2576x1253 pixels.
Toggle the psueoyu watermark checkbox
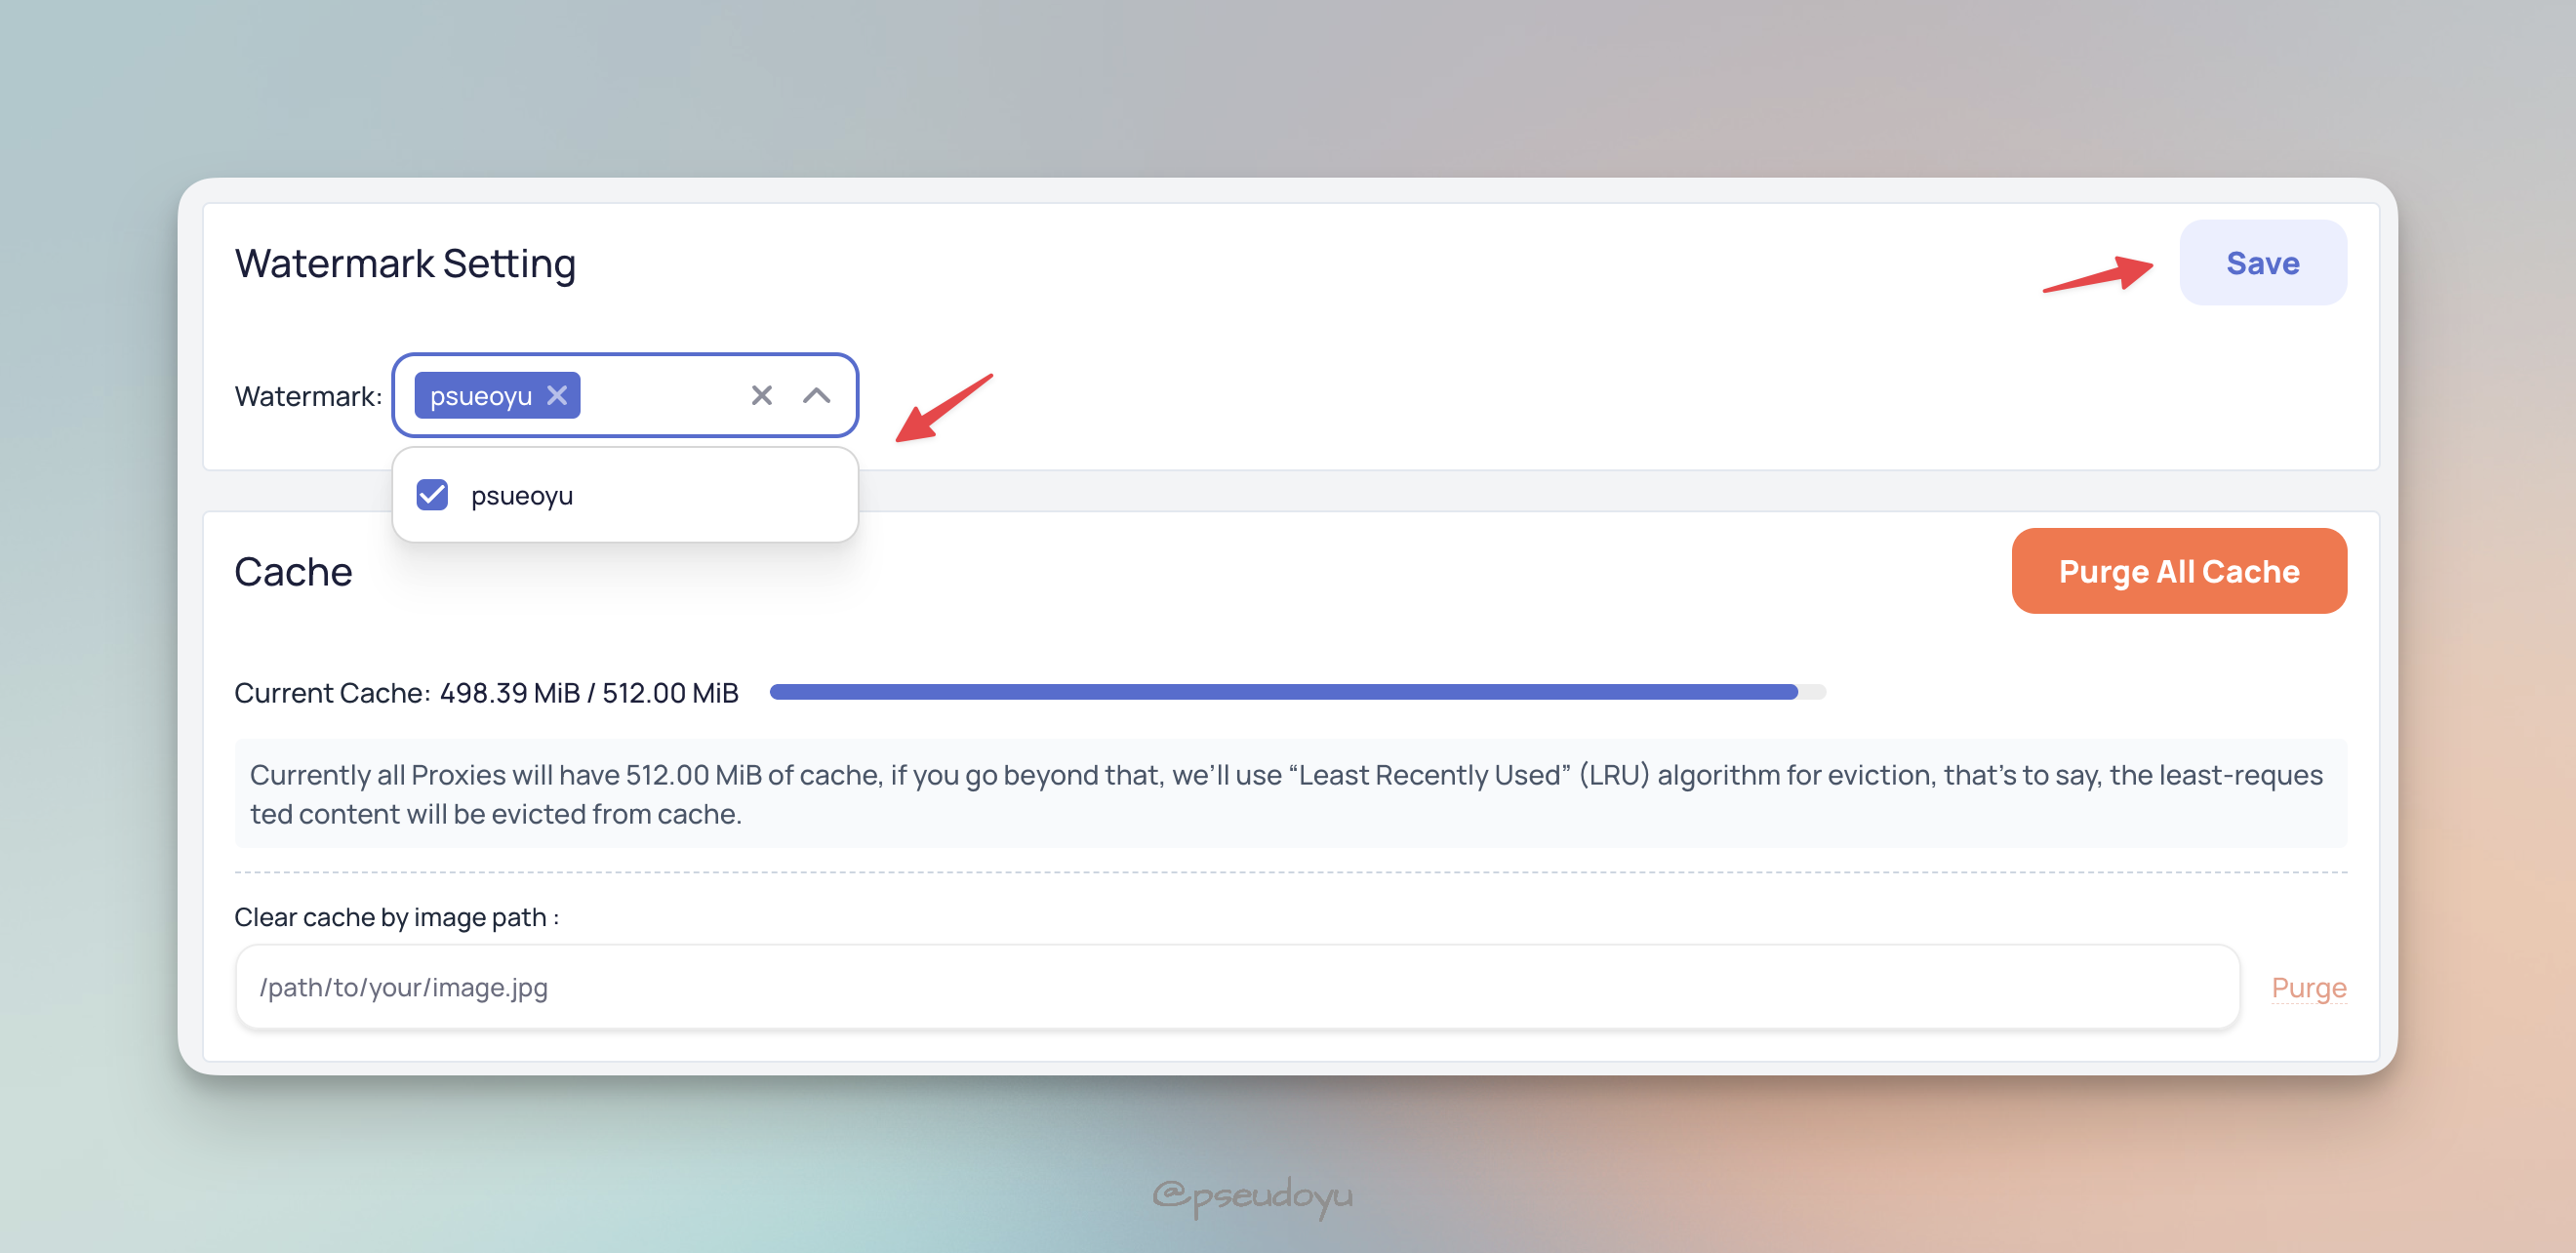coord(432,495)
